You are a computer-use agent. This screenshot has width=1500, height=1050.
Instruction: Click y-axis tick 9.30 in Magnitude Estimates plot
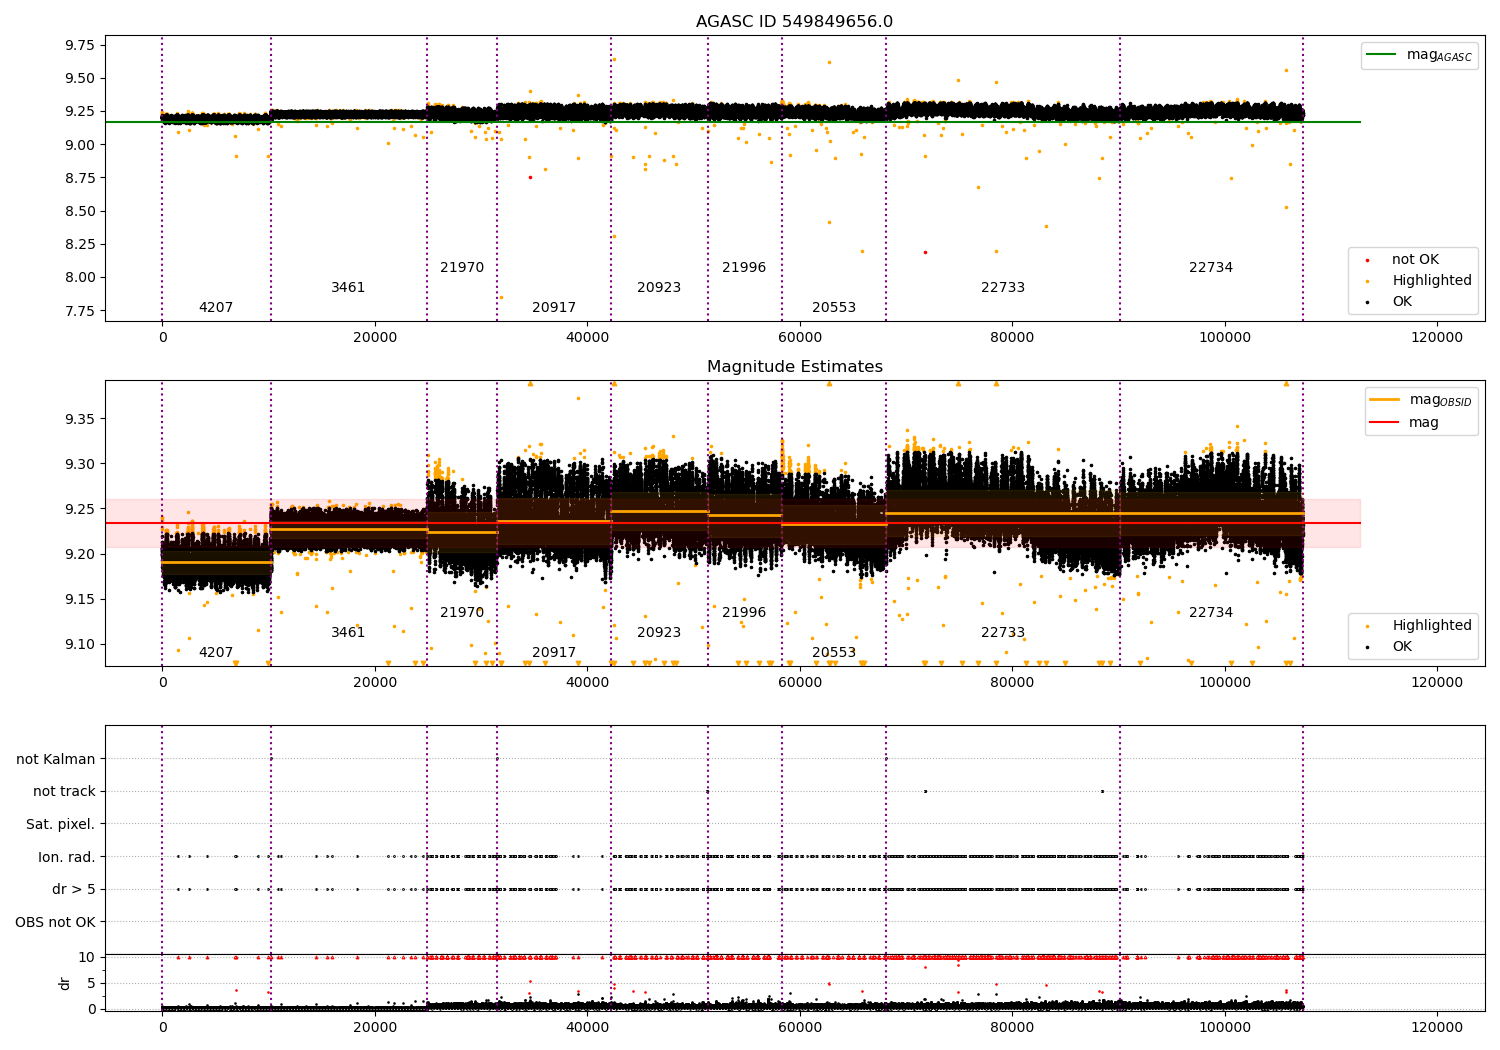(79, 464)
